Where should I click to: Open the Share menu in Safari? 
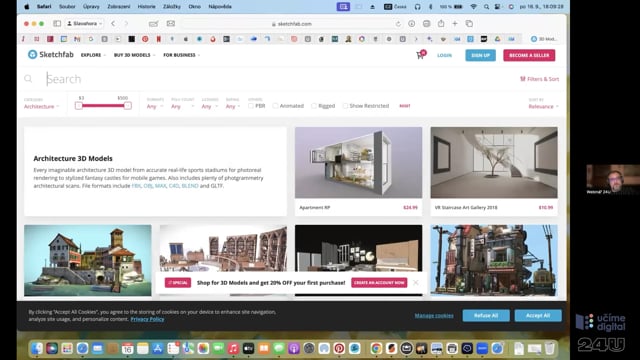441,24
